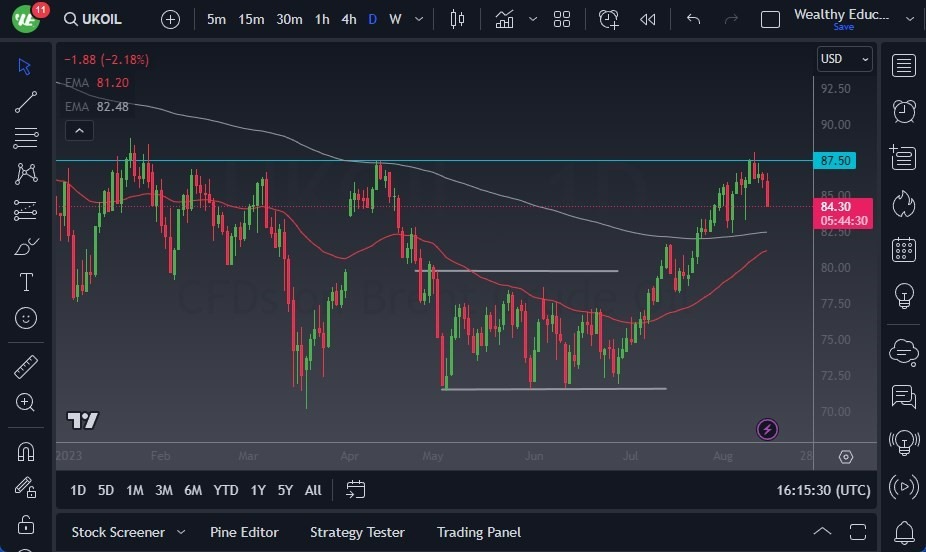This screenshot has width=926, height=552.
Task: Select the daily D timeframe
Action: 372,19
